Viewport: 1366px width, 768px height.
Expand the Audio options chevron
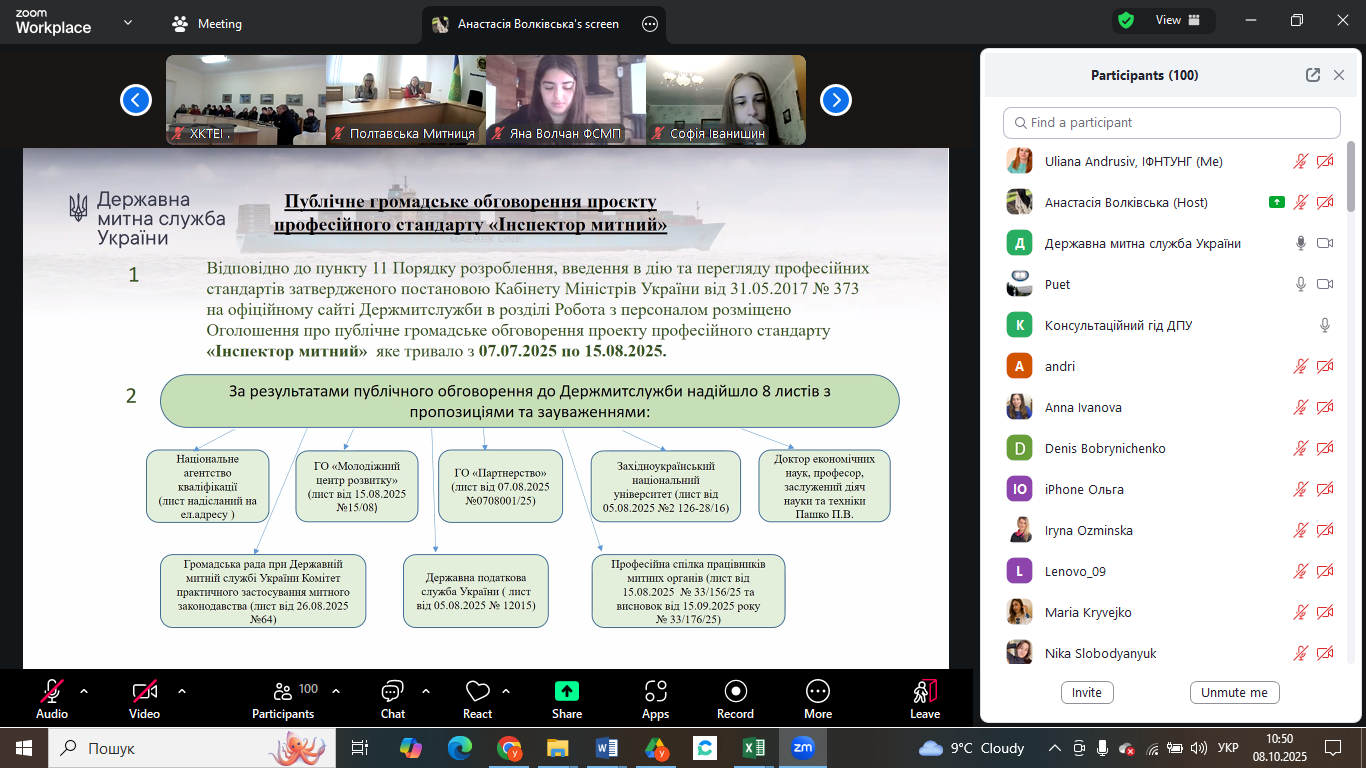click(x=84, y=691)
